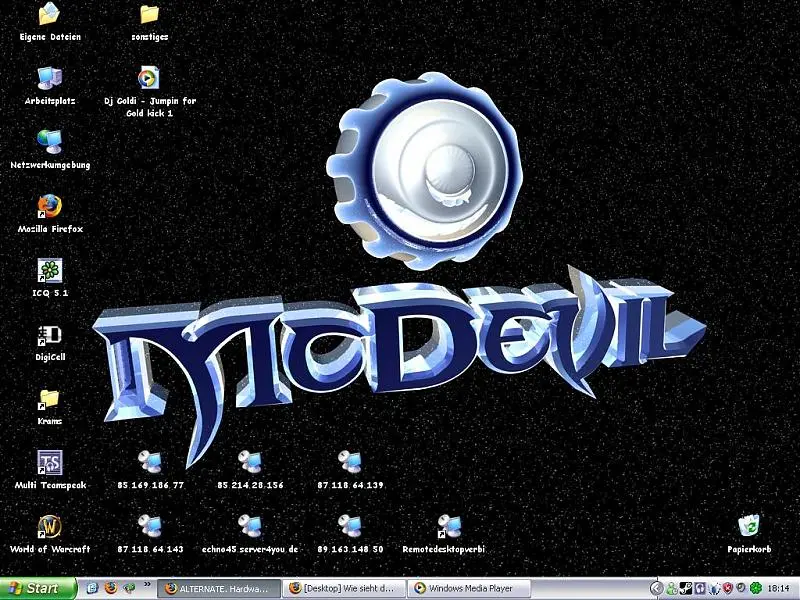This screenshot has width=800, height=600.
Task: Open the World of Warcraft shortcut
Action: pos(49,527)
